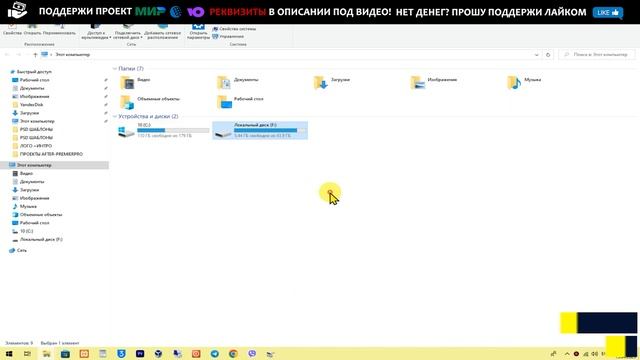Refresh the current folder view
This screenshot has width=640, height=360.
[548, 55]
